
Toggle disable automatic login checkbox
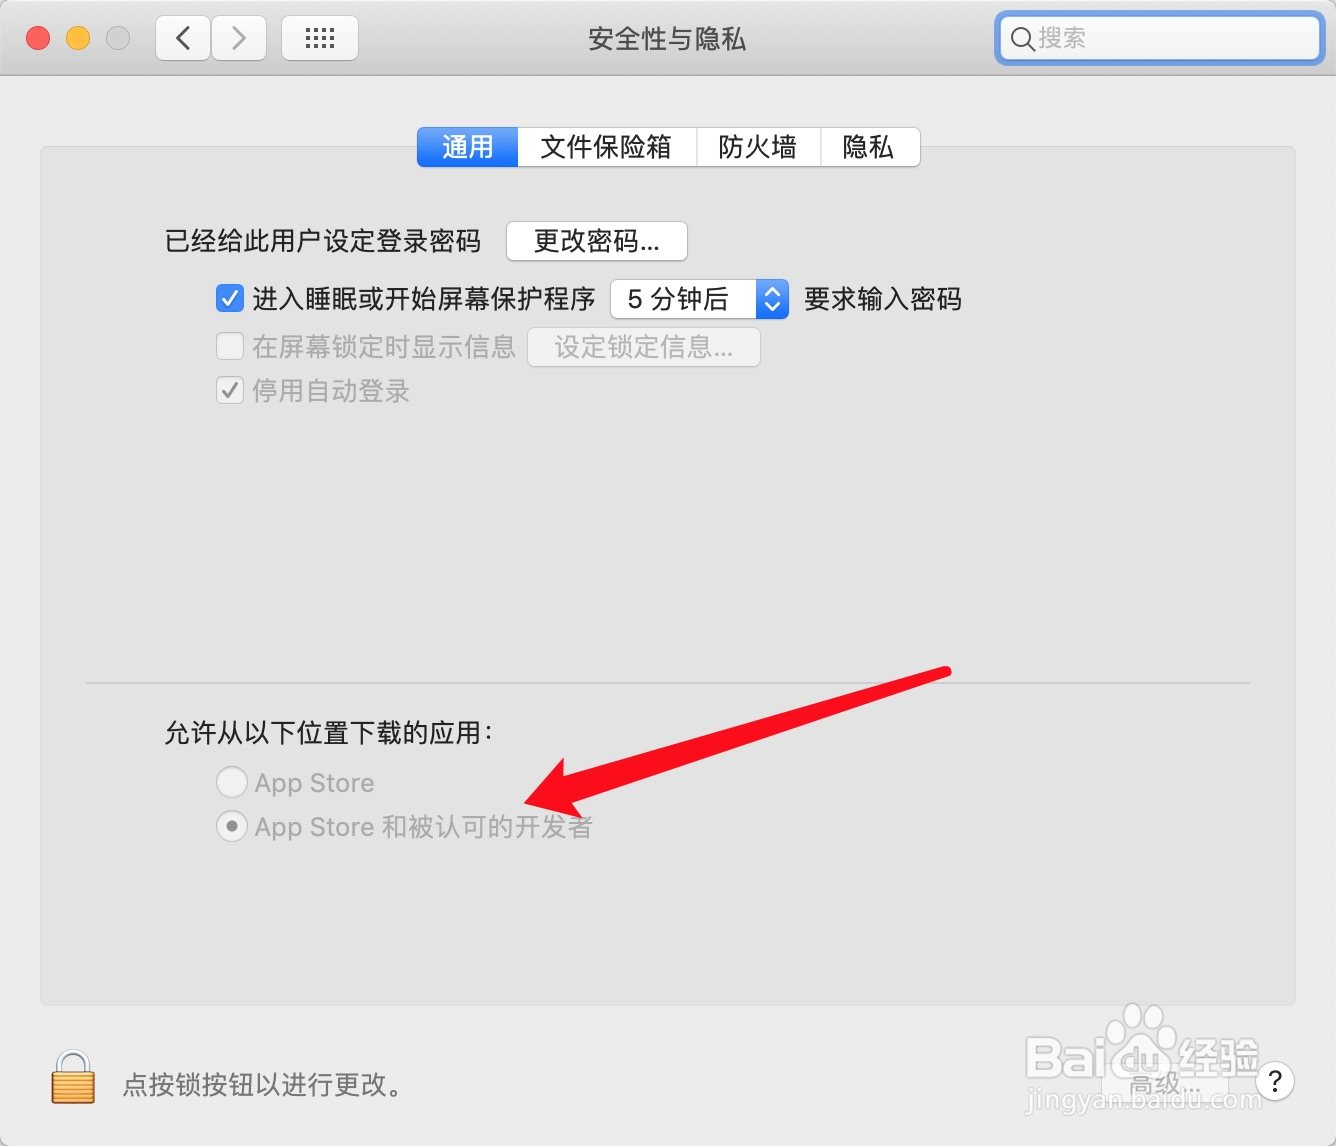[x=230, y=390]
